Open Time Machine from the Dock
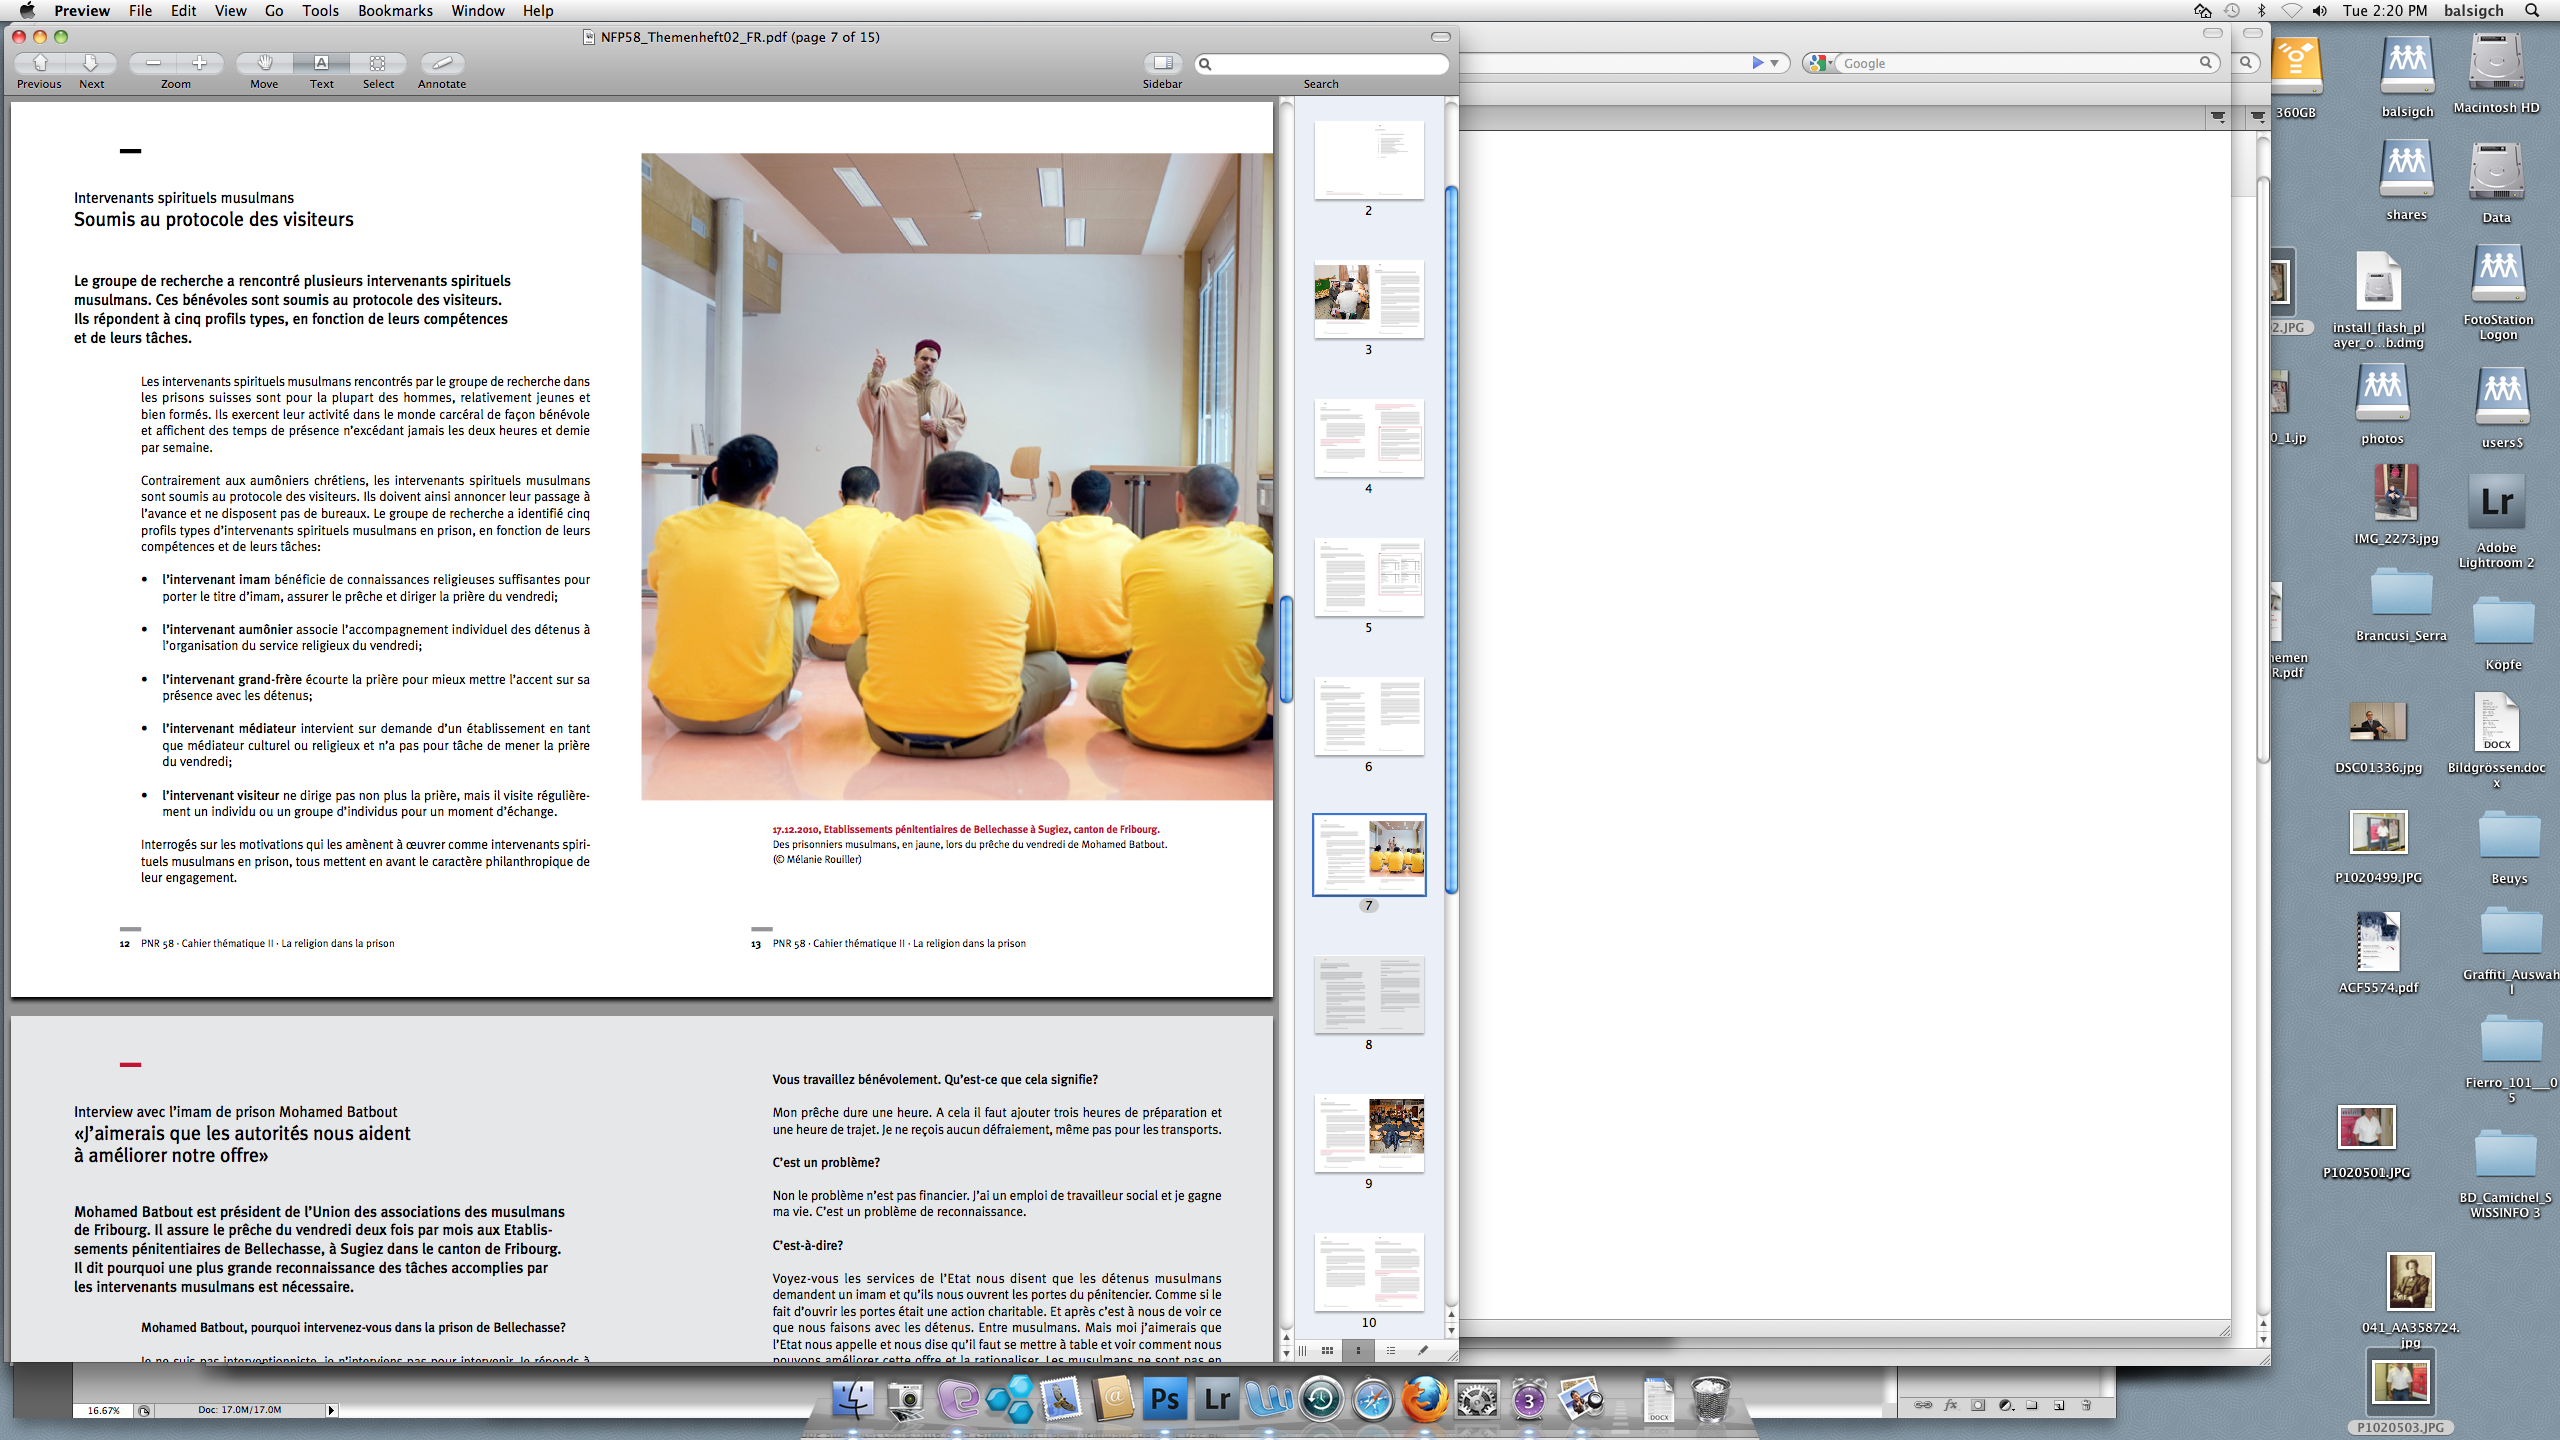 (1321, 1399)
